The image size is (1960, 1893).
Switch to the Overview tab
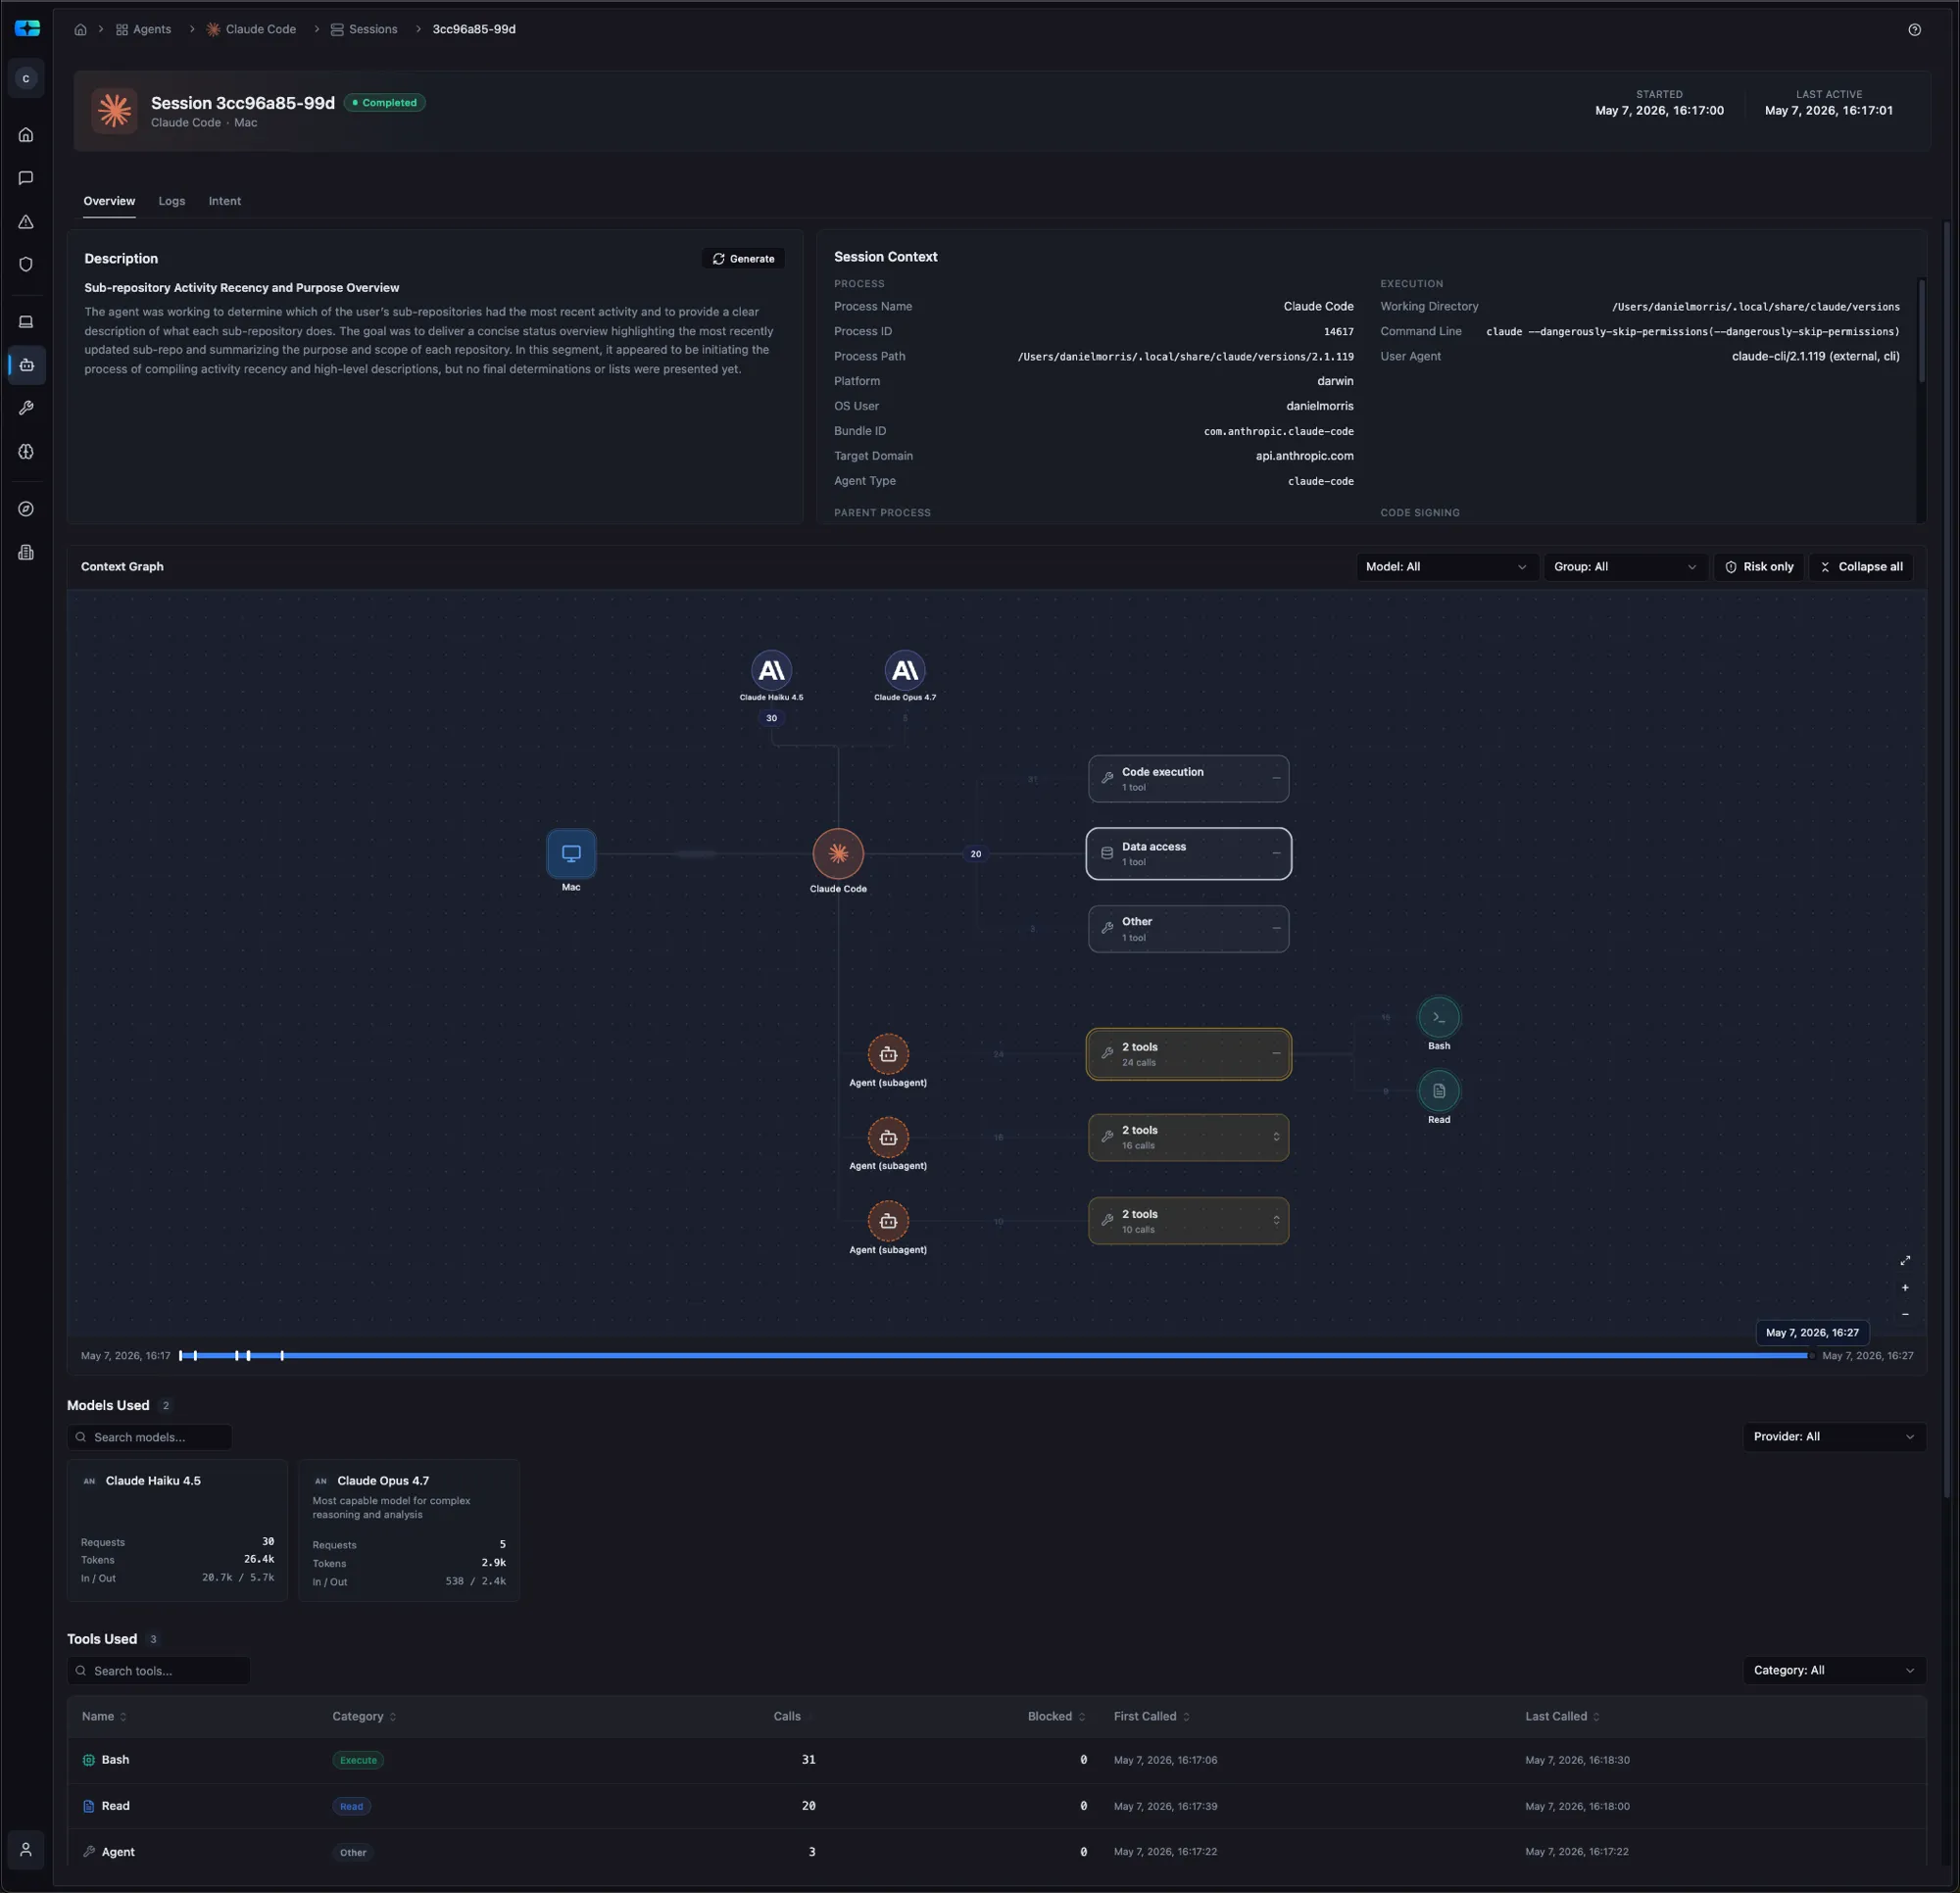[x=109, y=201]
